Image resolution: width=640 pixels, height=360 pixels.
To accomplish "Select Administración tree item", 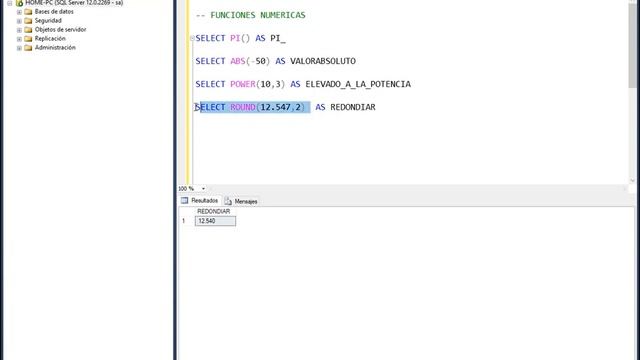I will 55,48.
